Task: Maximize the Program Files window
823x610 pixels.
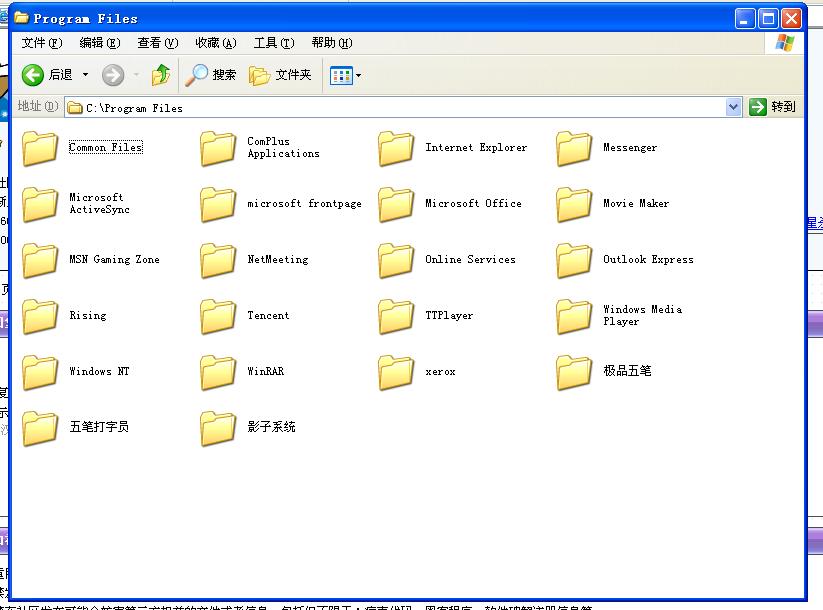Action: click(768, 19)
